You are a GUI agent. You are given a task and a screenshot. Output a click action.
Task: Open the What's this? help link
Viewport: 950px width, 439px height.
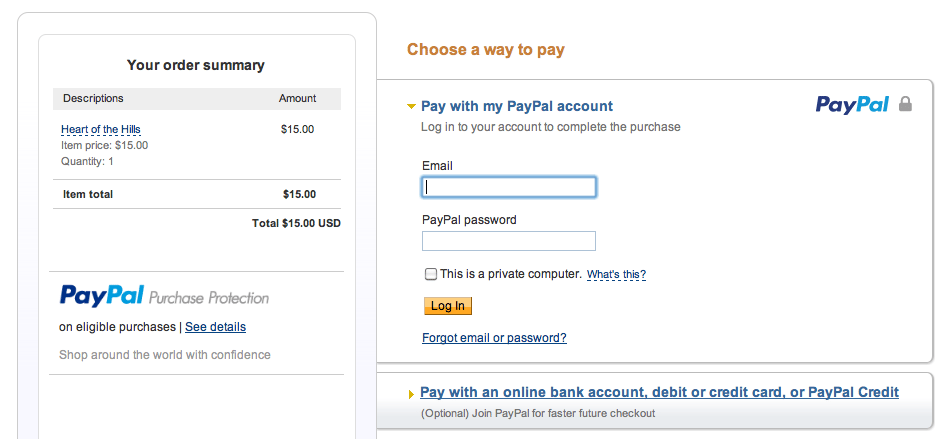617,275
